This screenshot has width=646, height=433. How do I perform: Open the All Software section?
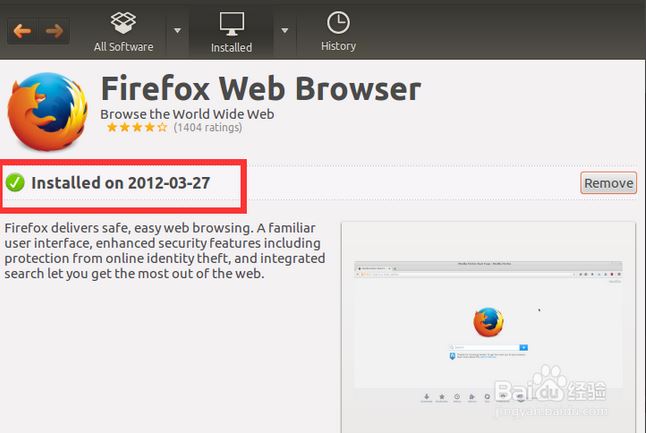click(x=123, y=32)
